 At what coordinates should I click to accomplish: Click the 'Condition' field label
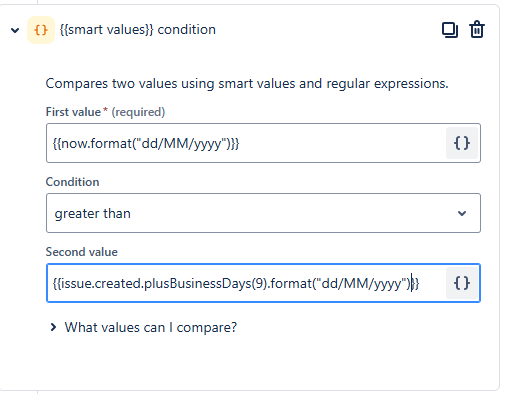click(x=72, y=182)
